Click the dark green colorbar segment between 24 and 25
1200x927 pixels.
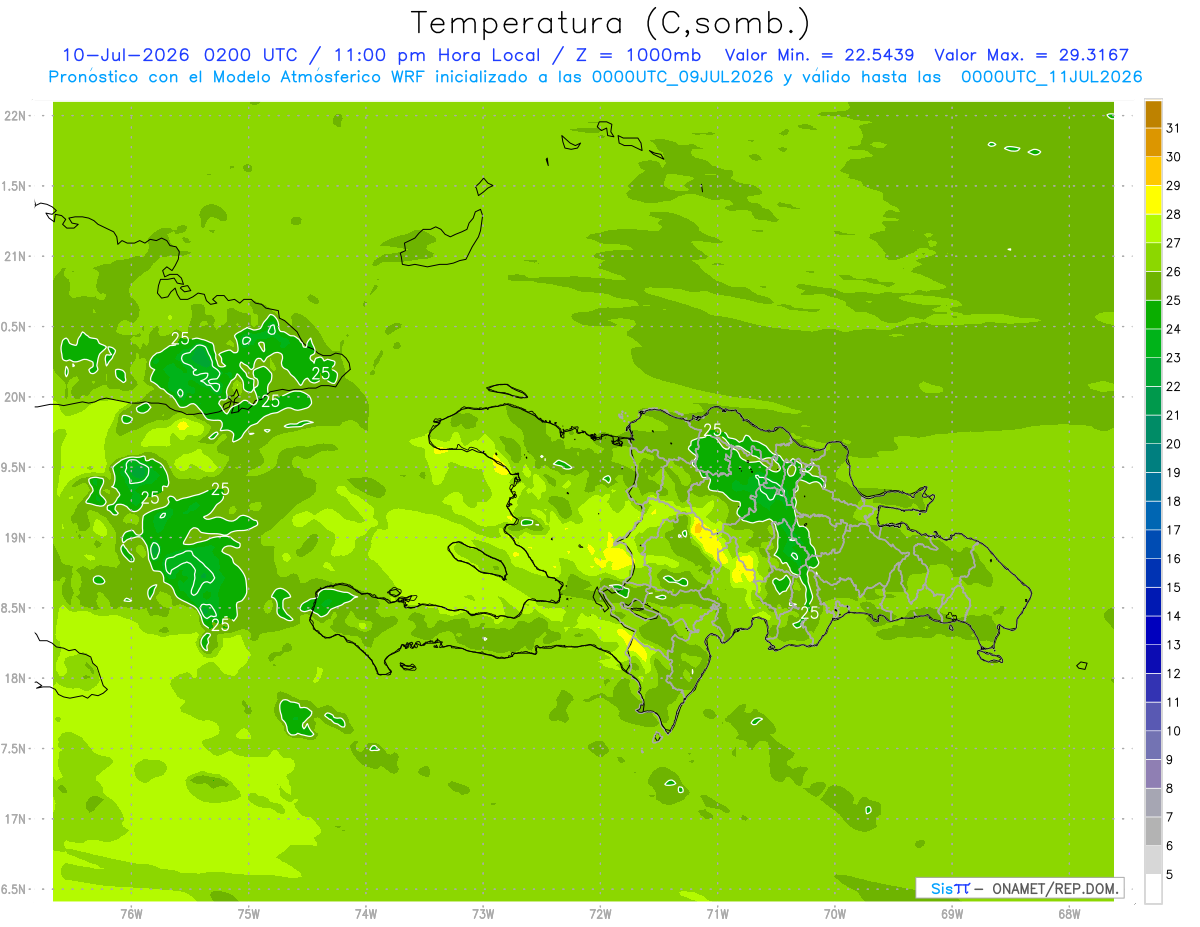coord(1153,314)
